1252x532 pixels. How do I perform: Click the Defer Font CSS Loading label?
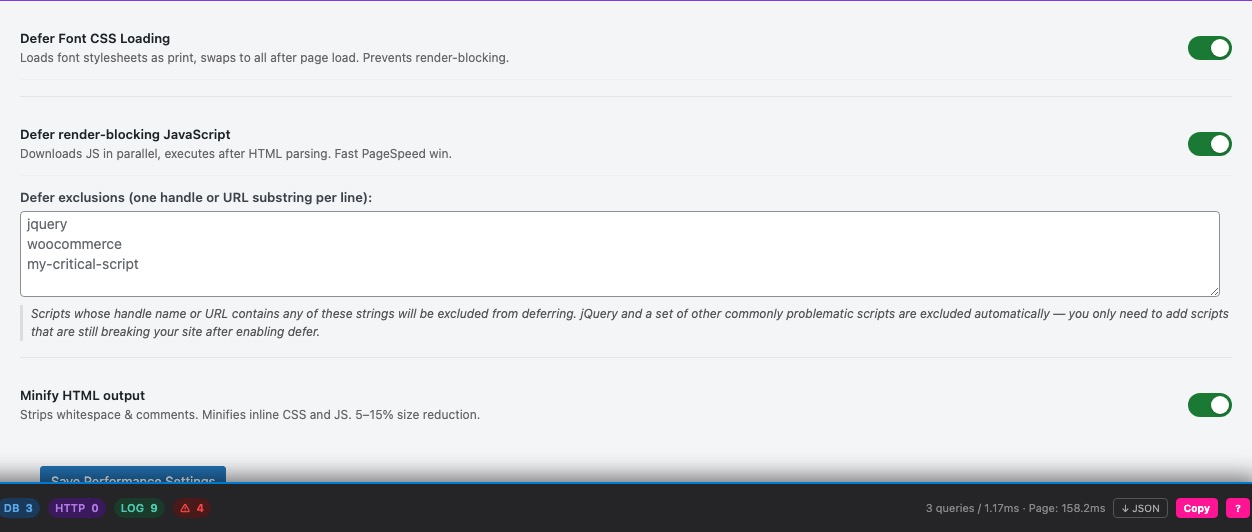(x=95, y=39)
